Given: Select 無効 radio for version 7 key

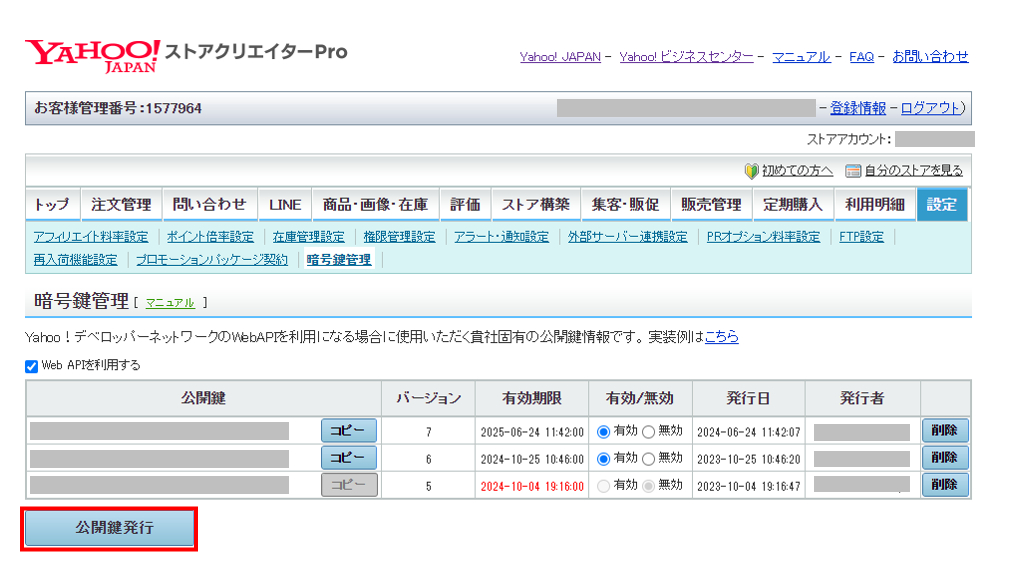Looking at the screenshot, I should pyautogui.click(x=649, y=432).
